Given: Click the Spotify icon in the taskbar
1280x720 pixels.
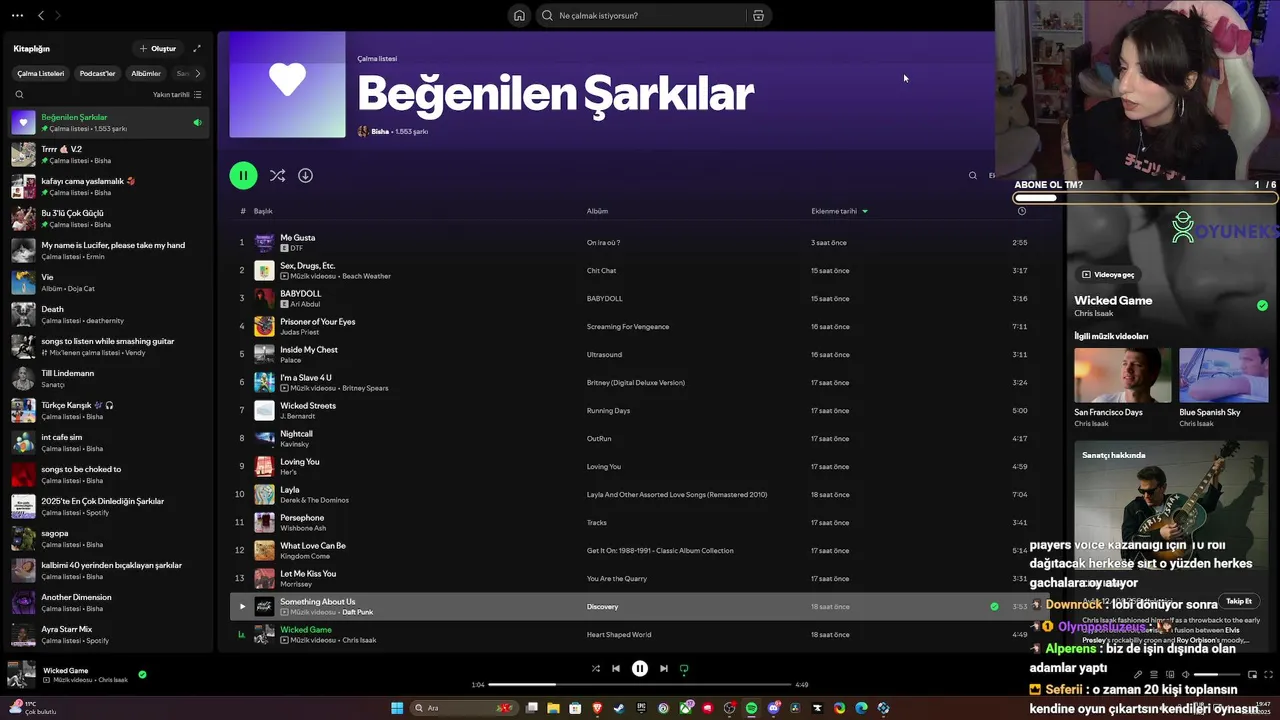Looking at the screenshot, I should click(751, 708).
